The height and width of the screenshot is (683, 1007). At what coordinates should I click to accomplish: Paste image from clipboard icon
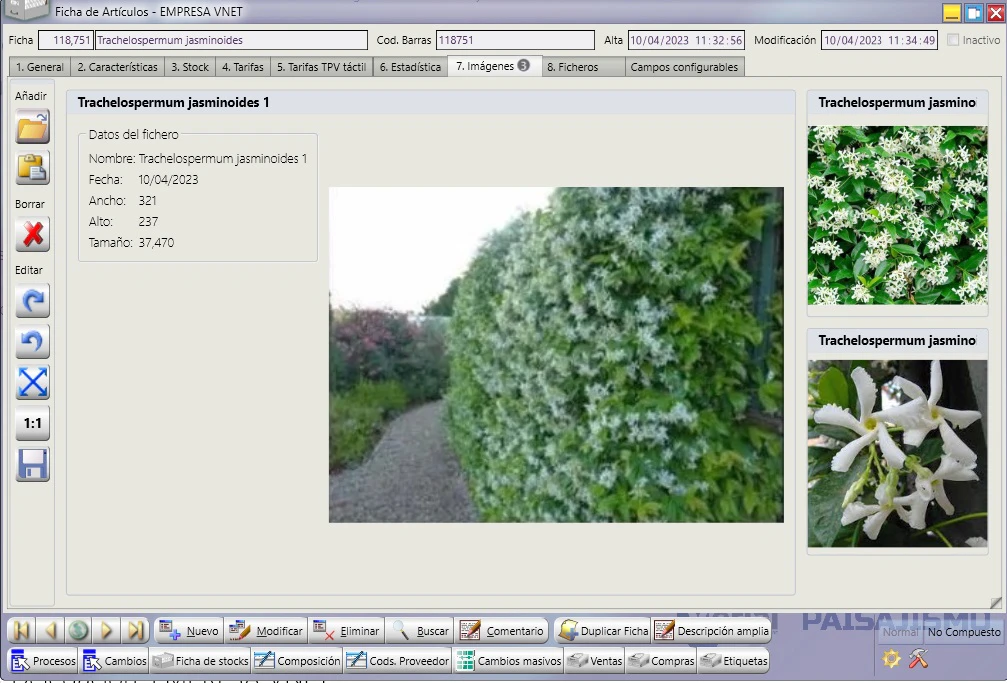click(32, 168)
